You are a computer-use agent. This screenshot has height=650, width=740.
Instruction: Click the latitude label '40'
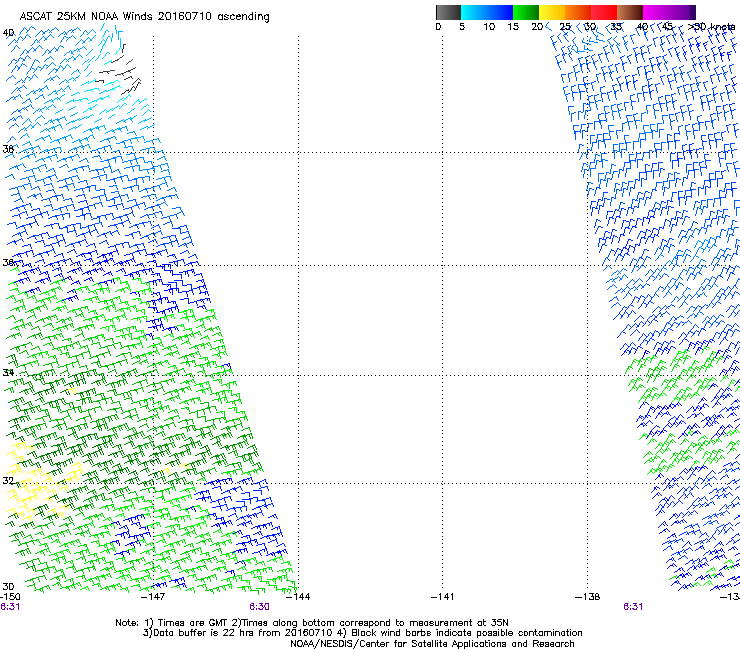point(8,33)
